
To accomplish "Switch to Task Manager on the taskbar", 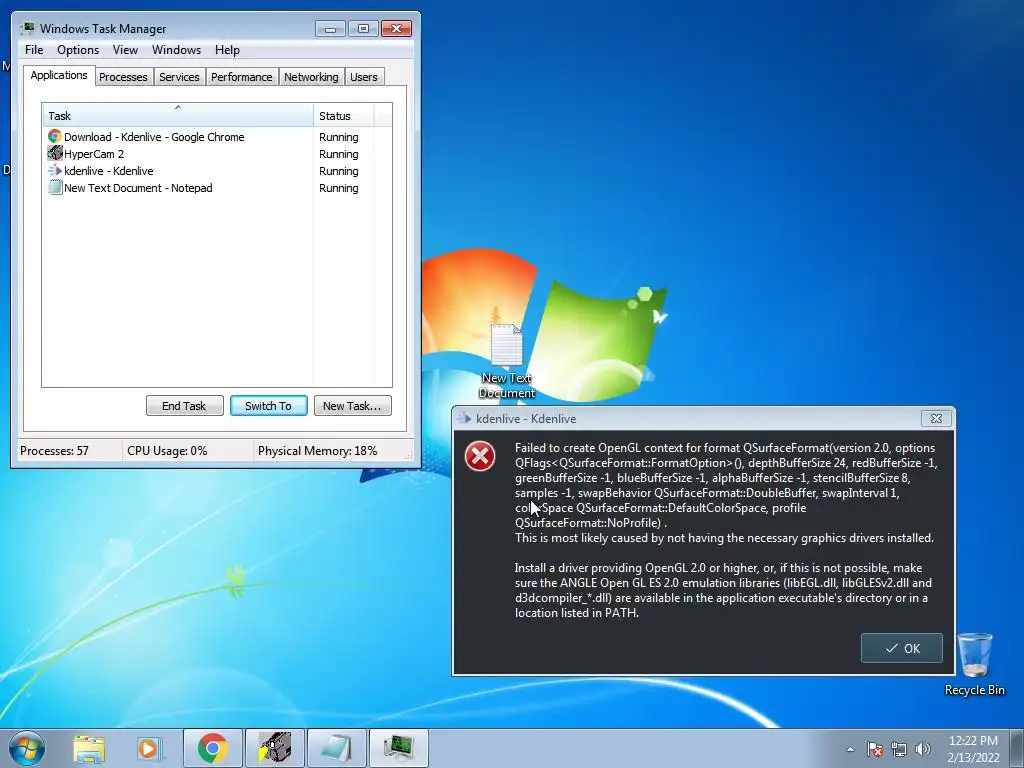I will click(399, 748).
